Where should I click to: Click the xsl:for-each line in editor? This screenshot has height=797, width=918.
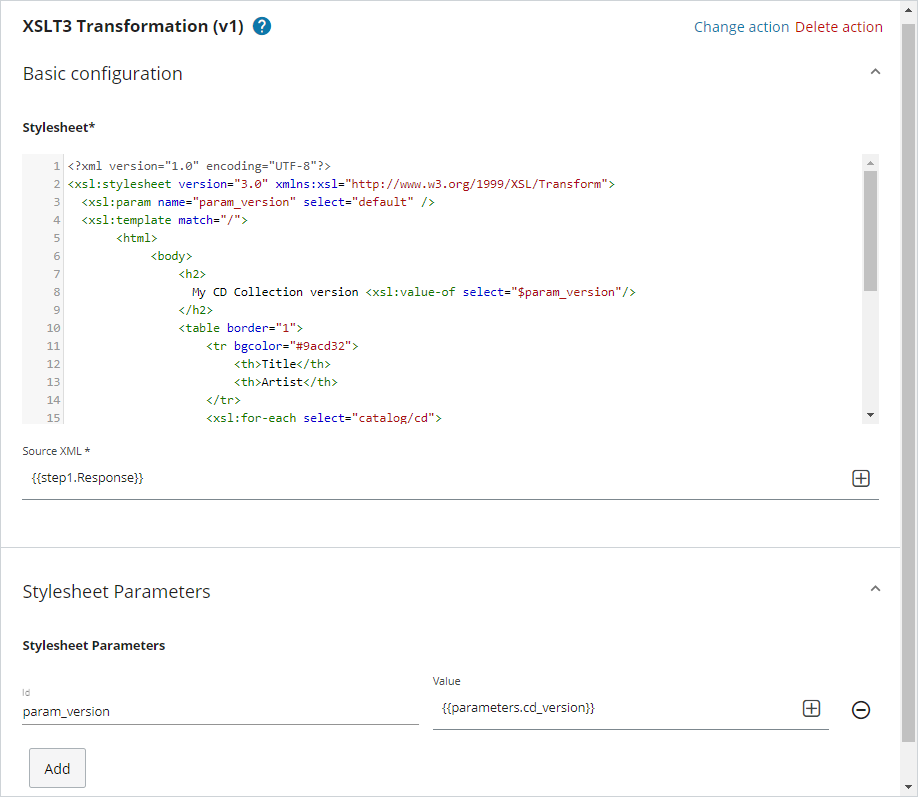point(324,418)
